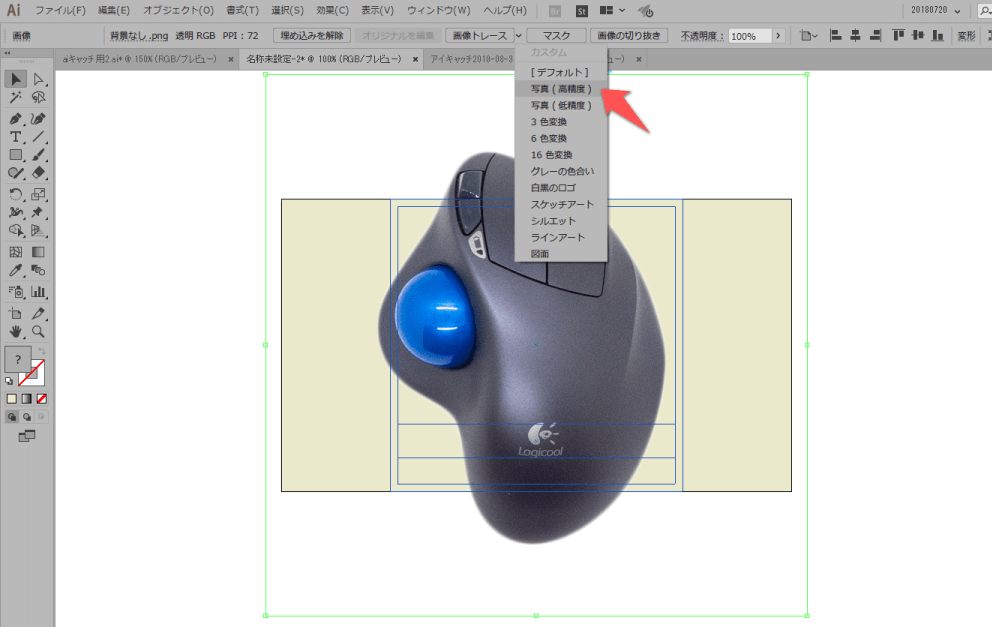This screenshot has width=992, height=627.
Task: Toggle Draw Behind mode
Action: point(27,417)
